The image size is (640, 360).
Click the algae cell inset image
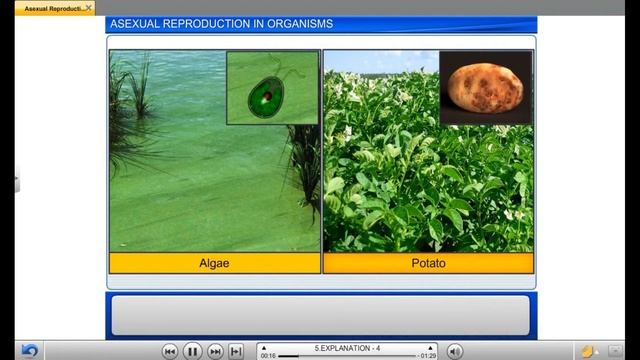coord(273,87)
